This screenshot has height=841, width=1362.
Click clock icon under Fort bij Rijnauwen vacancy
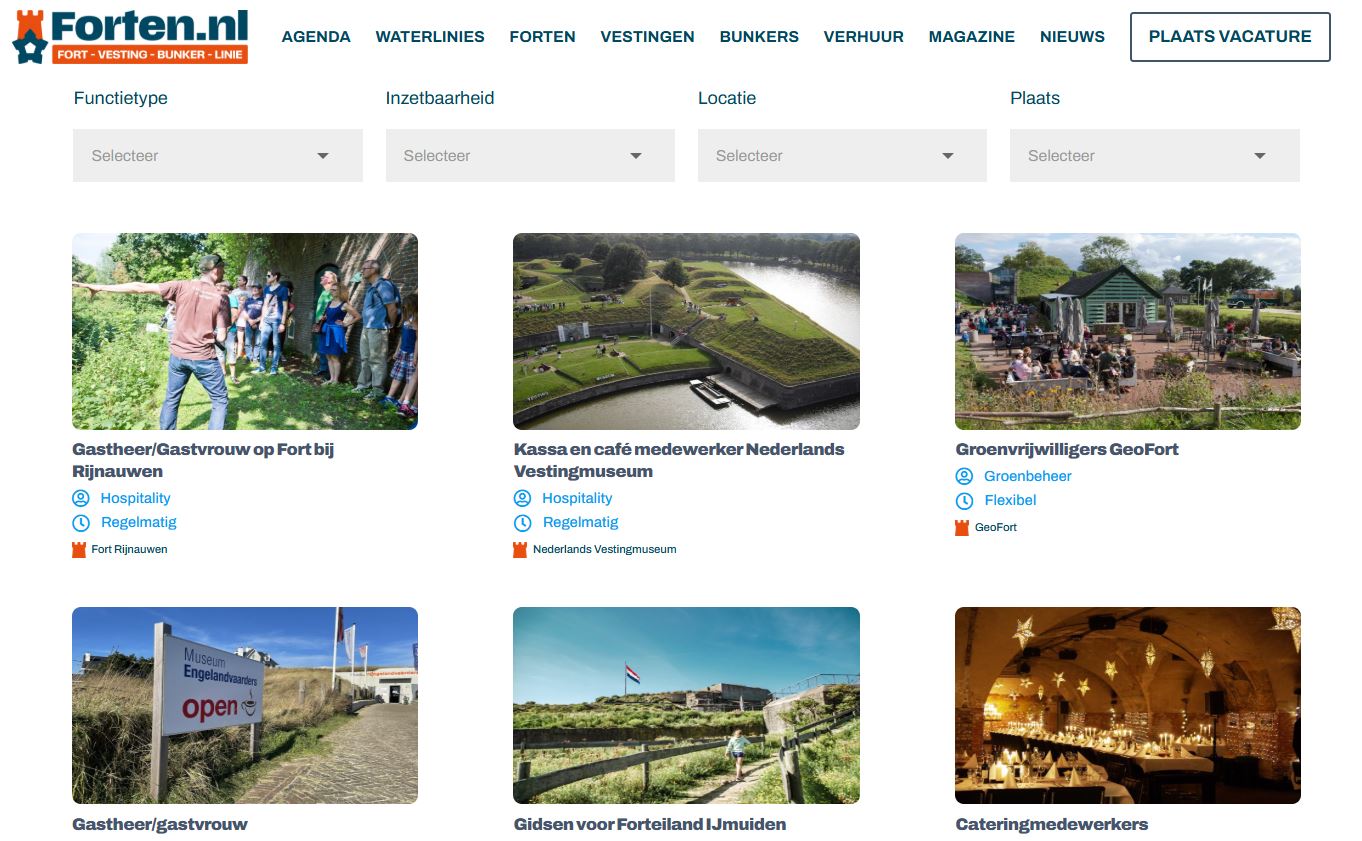coord(81,523)
